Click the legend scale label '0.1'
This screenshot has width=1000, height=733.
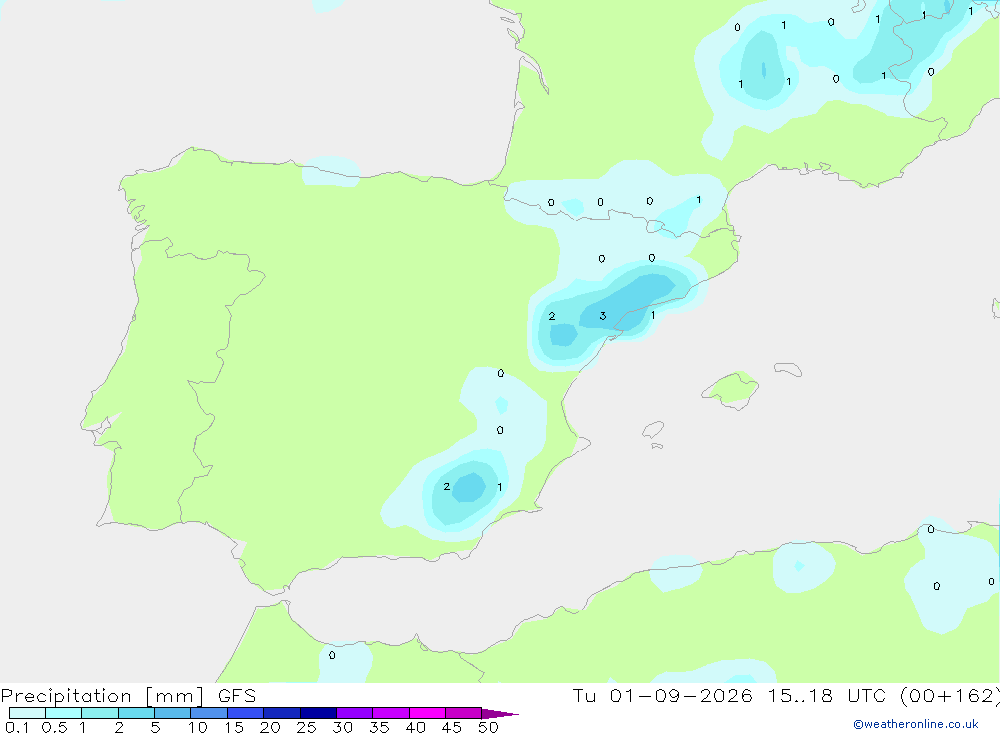[17, 727]
